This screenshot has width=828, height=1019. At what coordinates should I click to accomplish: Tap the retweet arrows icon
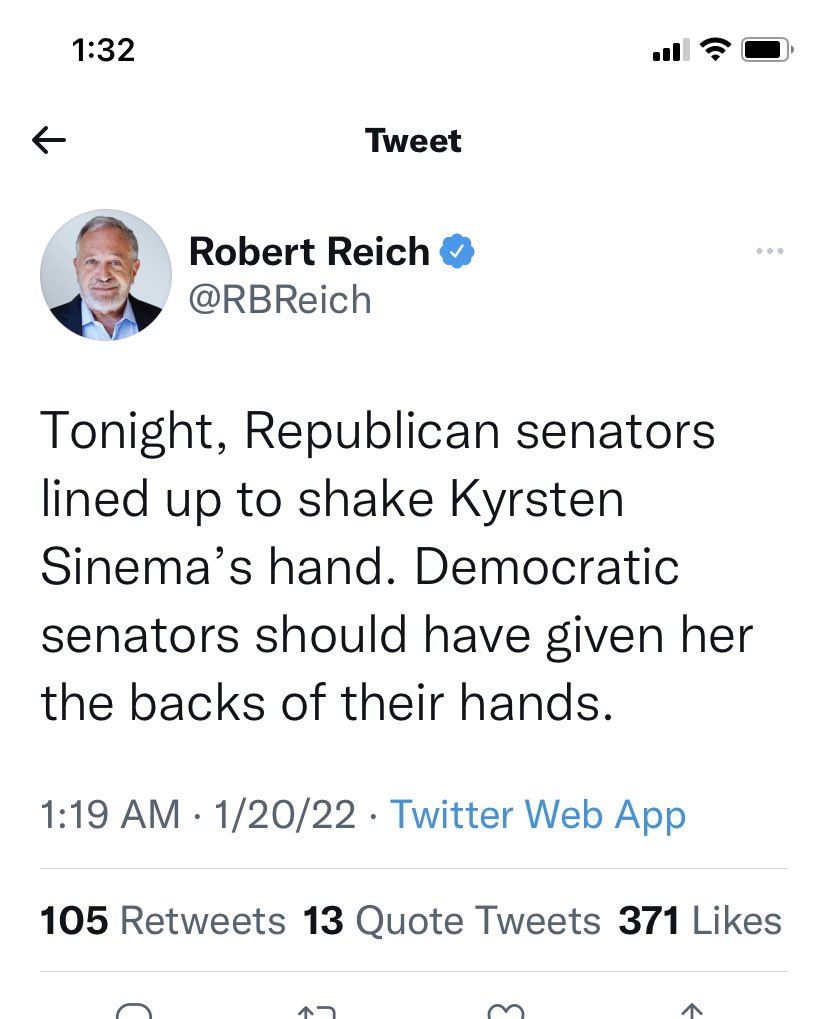point(317,1010)
